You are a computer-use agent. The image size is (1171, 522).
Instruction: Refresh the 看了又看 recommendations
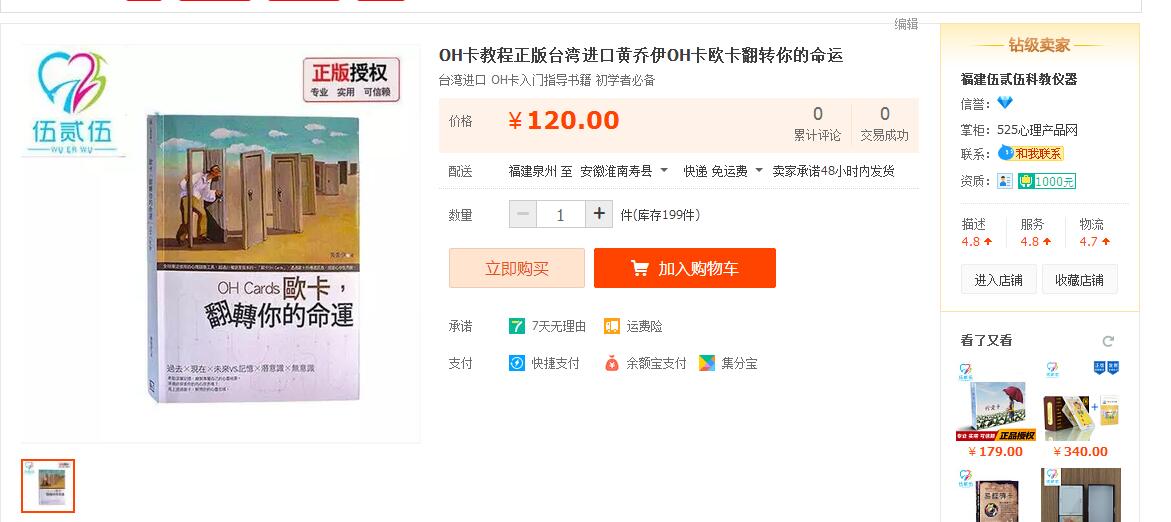(1108, 341)
